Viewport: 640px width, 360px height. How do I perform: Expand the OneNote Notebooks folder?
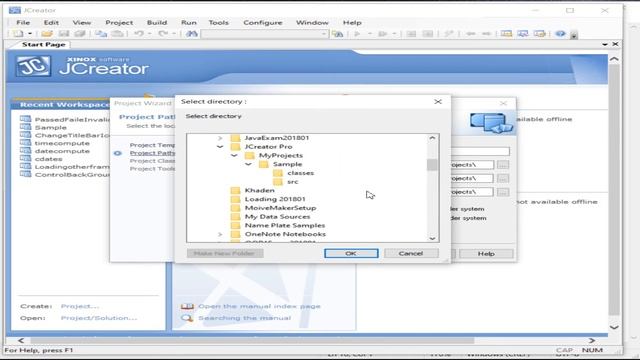click(220, 234)
